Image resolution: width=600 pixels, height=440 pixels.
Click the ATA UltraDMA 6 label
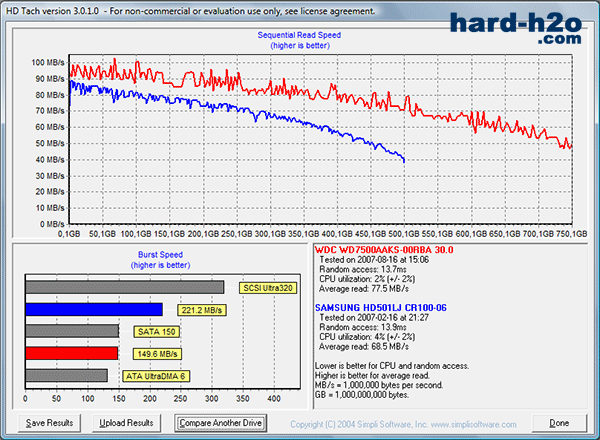tap(156, 376)
